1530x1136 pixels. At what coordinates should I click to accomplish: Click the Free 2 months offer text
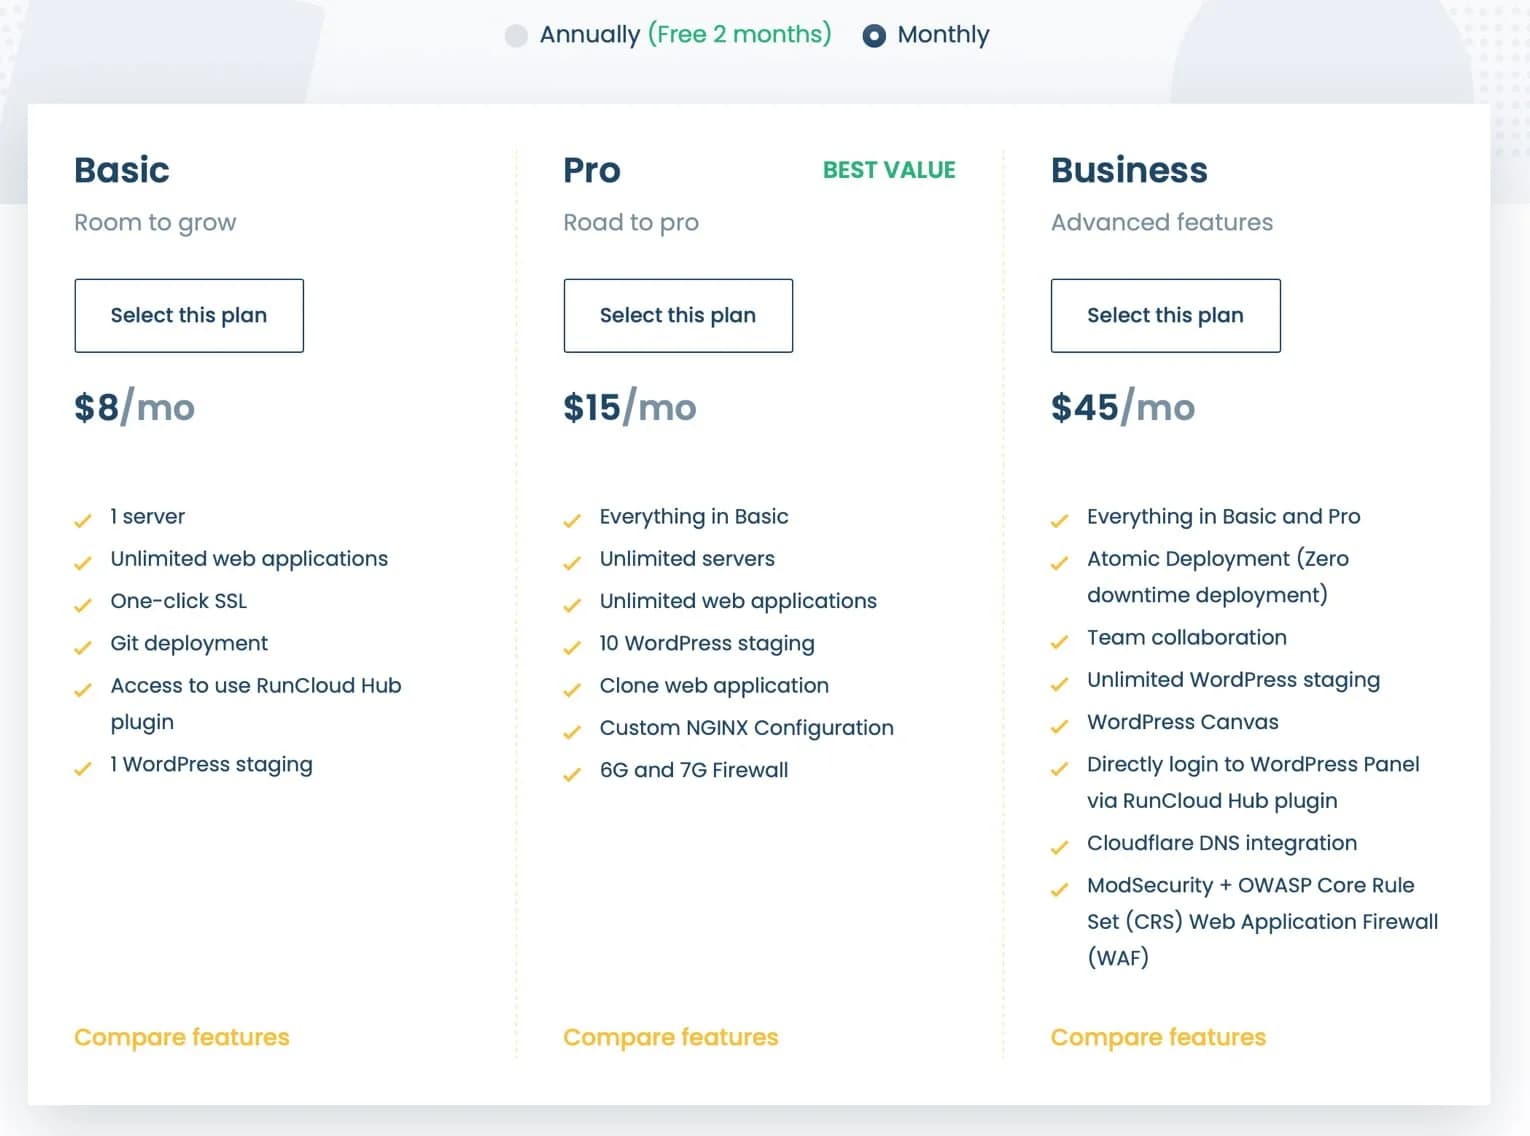click(738, 34)
